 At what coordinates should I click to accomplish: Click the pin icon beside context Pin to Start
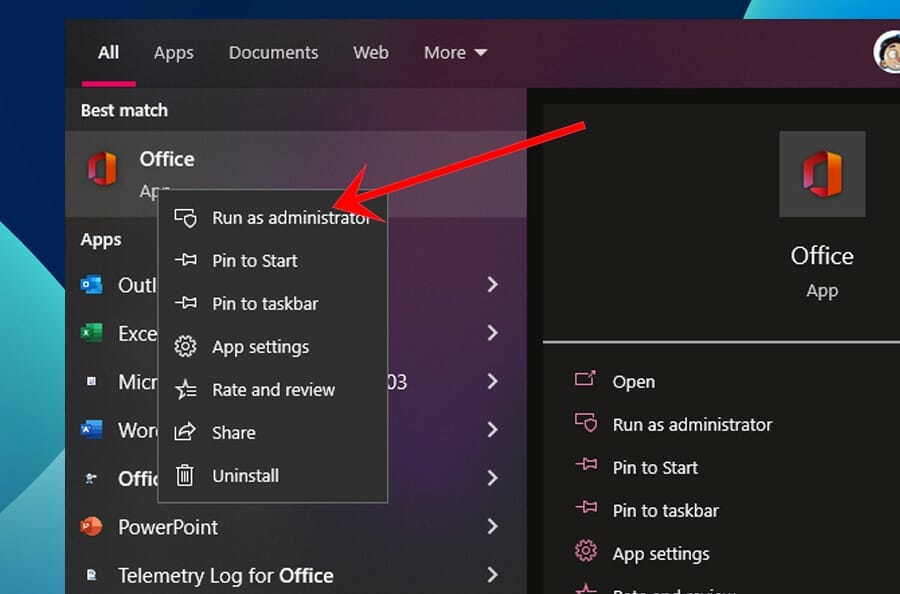coord(185,260)
